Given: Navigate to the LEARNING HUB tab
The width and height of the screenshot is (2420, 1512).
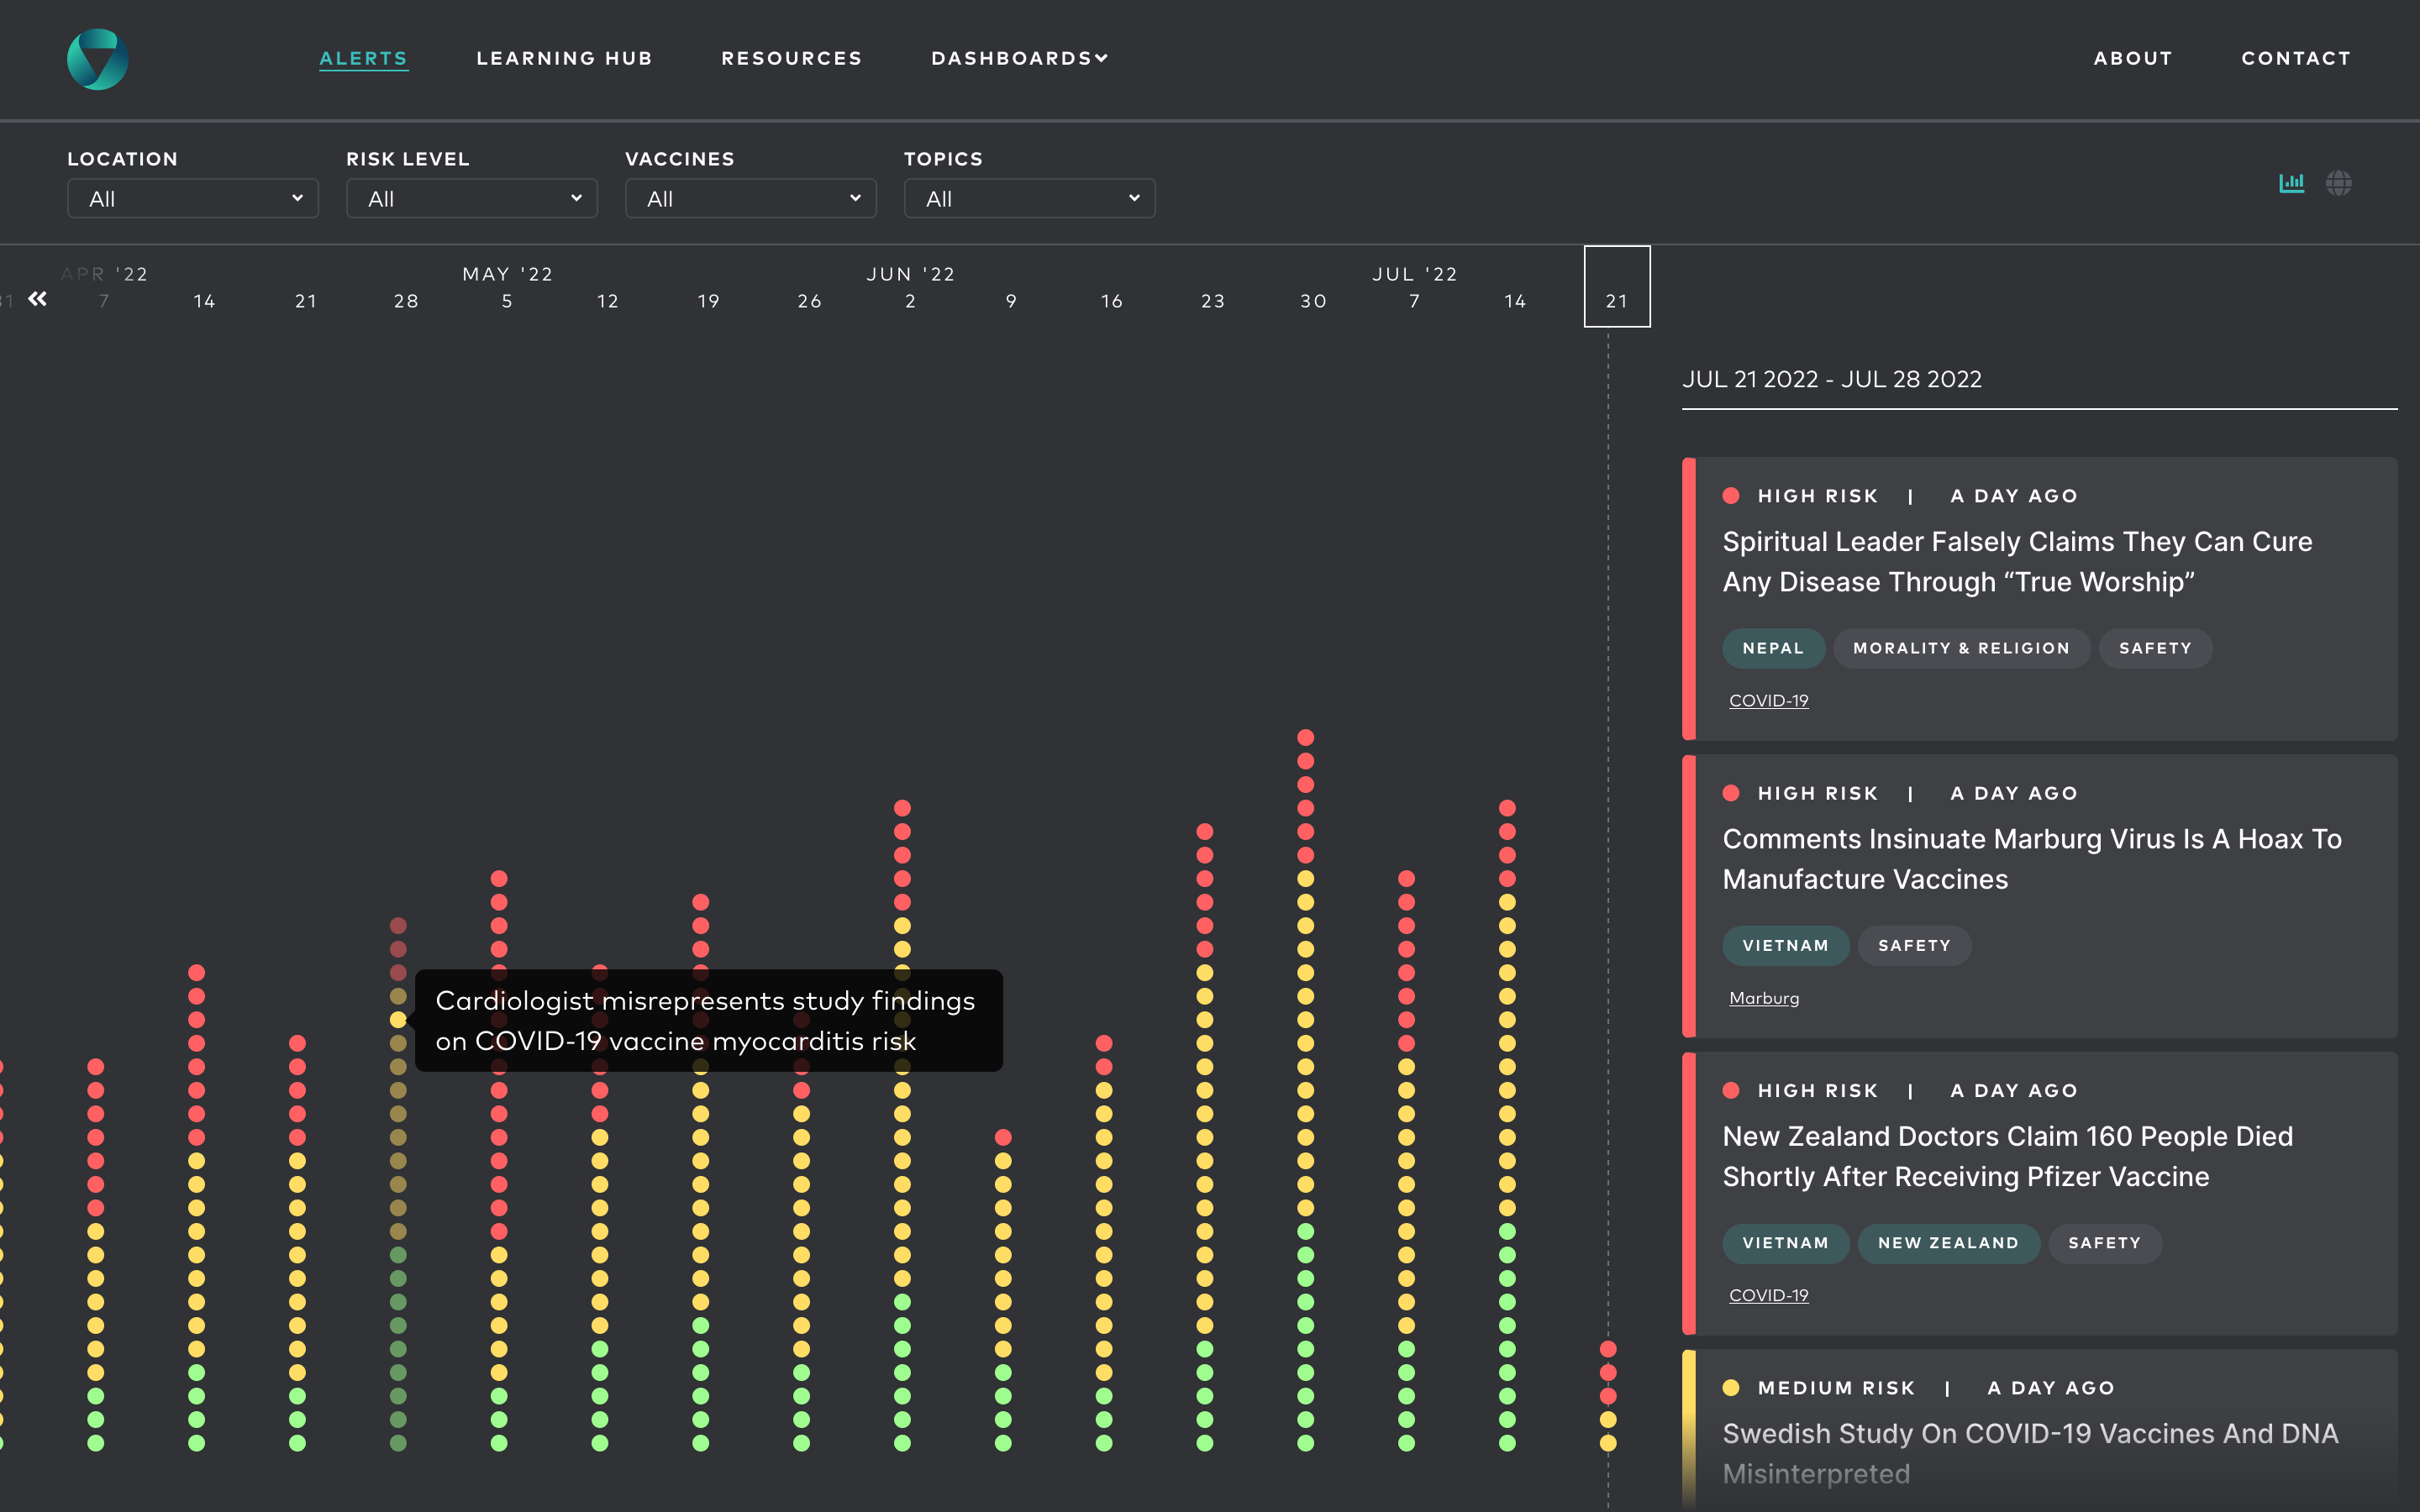Looking at the screenshot, I should tap(564, 58).
